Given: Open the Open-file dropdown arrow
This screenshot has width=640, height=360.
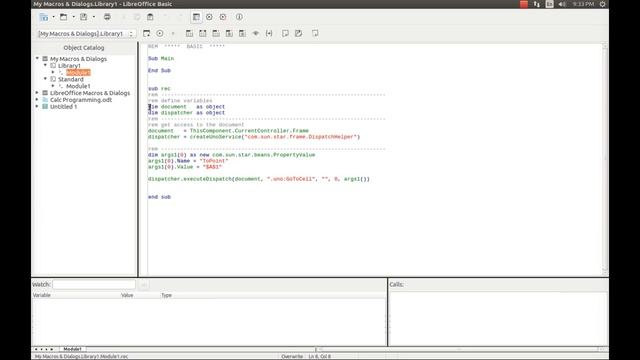Looking at the screenshot, I should point(74,17).
